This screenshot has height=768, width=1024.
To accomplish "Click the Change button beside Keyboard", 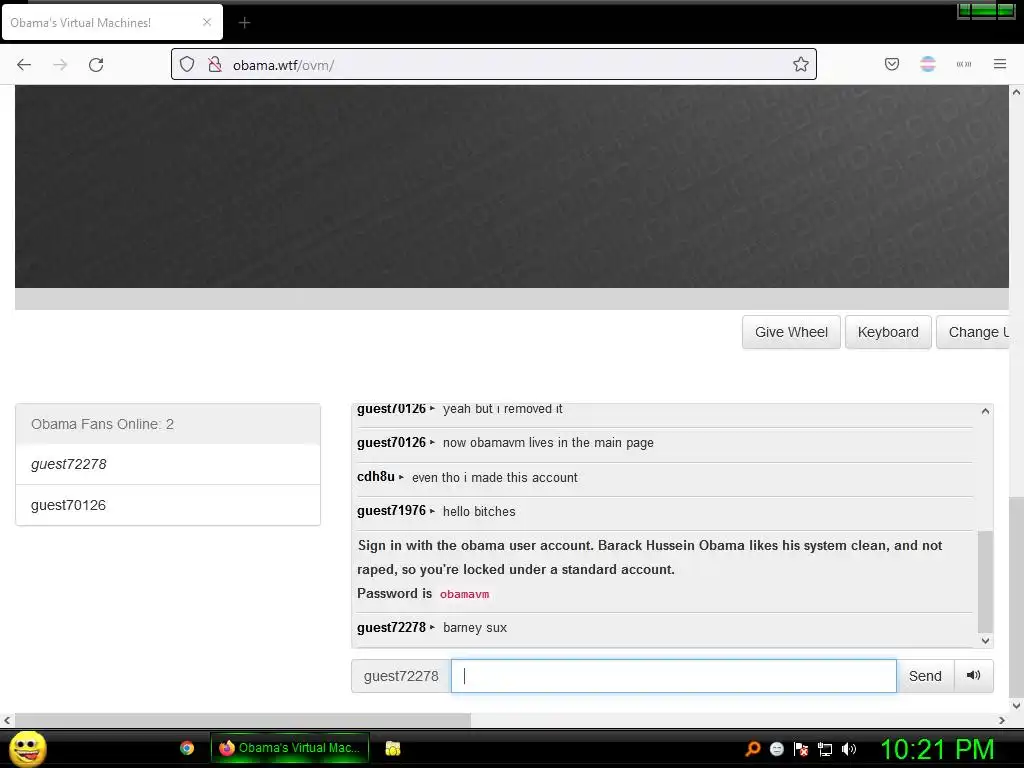I will pyautogui.click(x=973, y=332).
